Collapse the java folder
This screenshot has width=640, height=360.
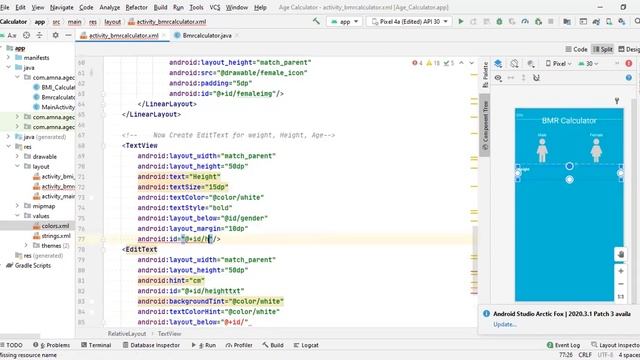coord(9,67)
